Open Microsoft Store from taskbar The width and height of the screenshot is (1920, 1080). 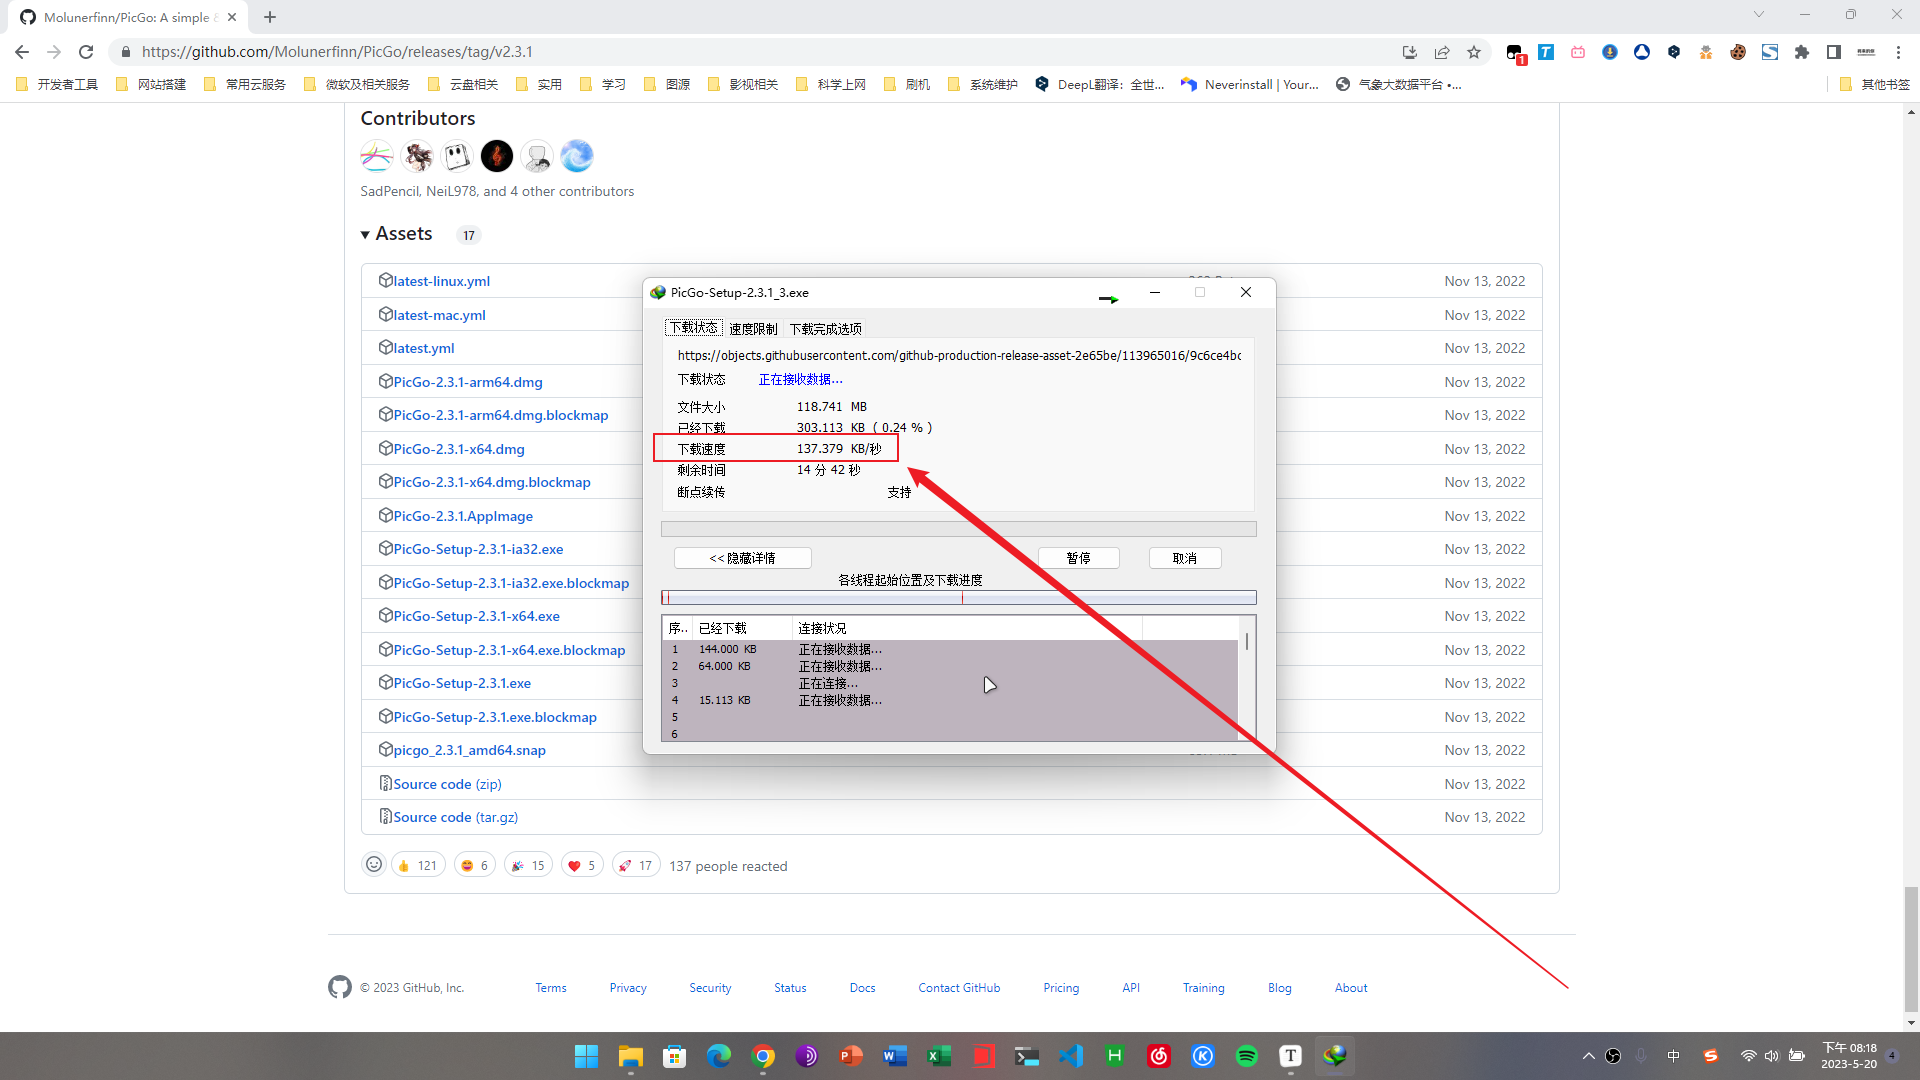coord(675,1056)
